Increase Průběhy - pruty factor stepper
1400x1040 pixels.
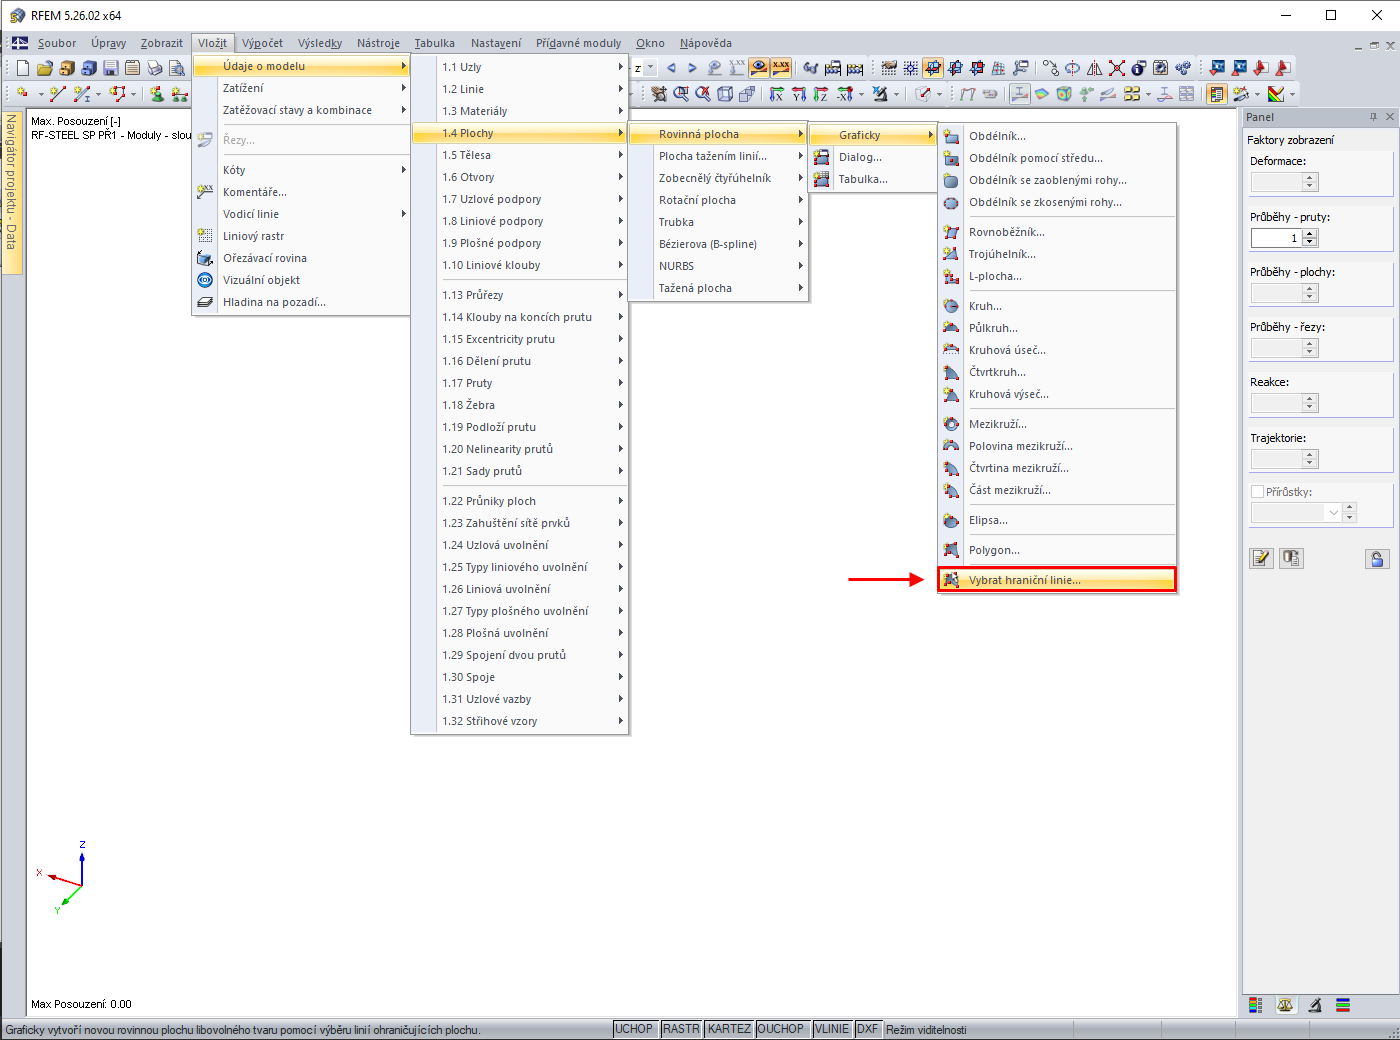pyautogui.click(x=1311, y=234)
